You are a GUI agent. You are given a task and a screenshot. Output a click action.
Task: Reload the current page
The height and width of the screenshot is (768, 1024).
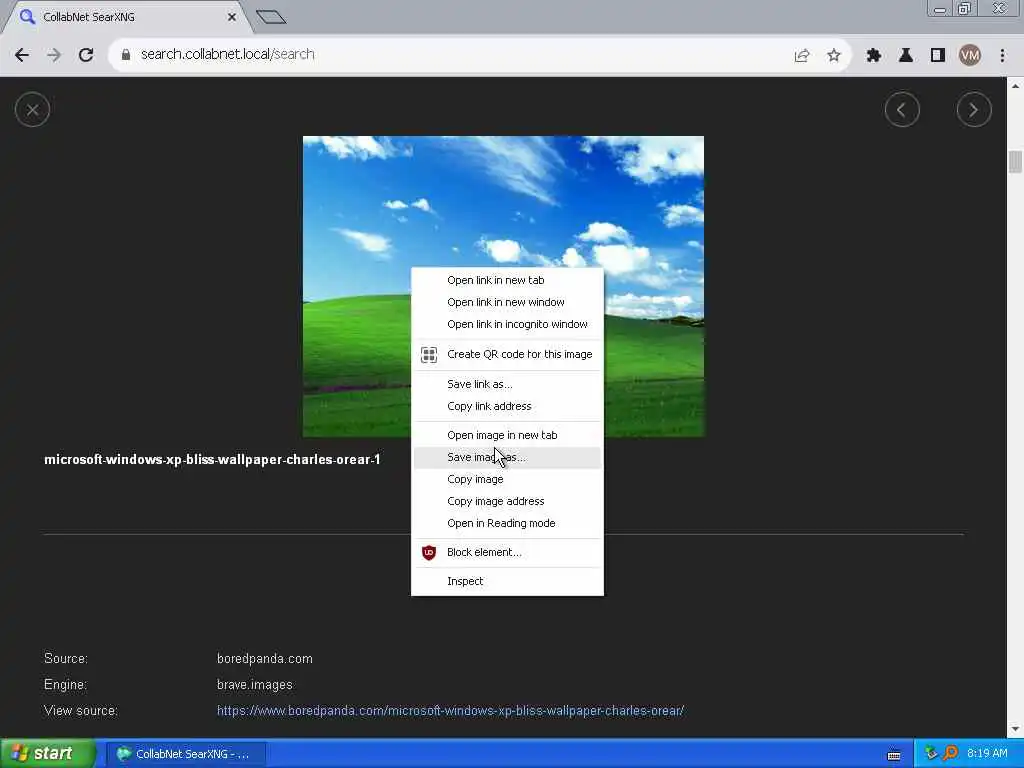click(86, 55)
